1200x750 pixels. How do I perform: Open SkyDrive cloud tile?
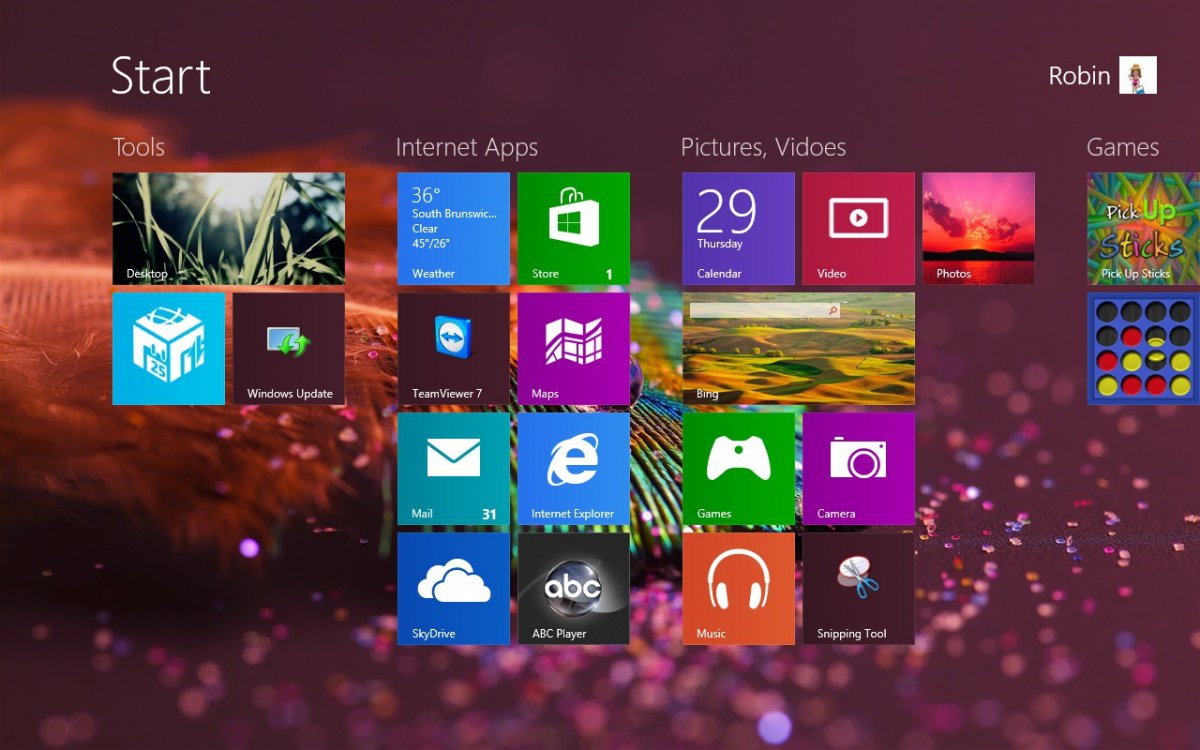(x=453, y=588)
